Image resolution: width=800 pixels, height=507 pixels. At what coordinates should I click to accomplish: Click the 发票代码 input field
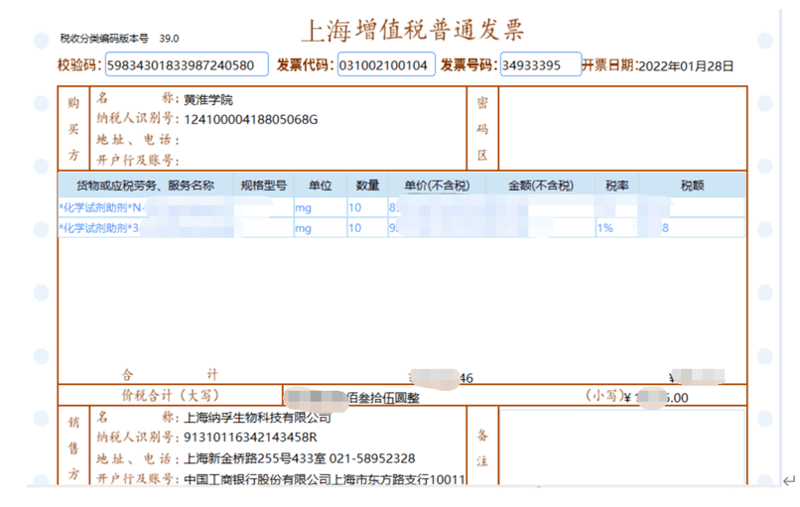click(x=386, y=66)
